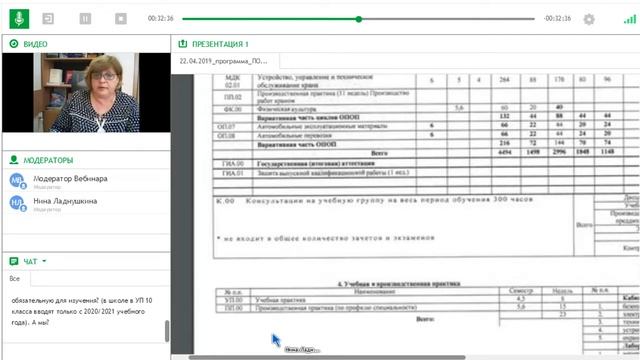Click the К.00 Консультации line
The width and height of the screenshot is (640, 360).
pyautogui.click(x=374, y=200)
